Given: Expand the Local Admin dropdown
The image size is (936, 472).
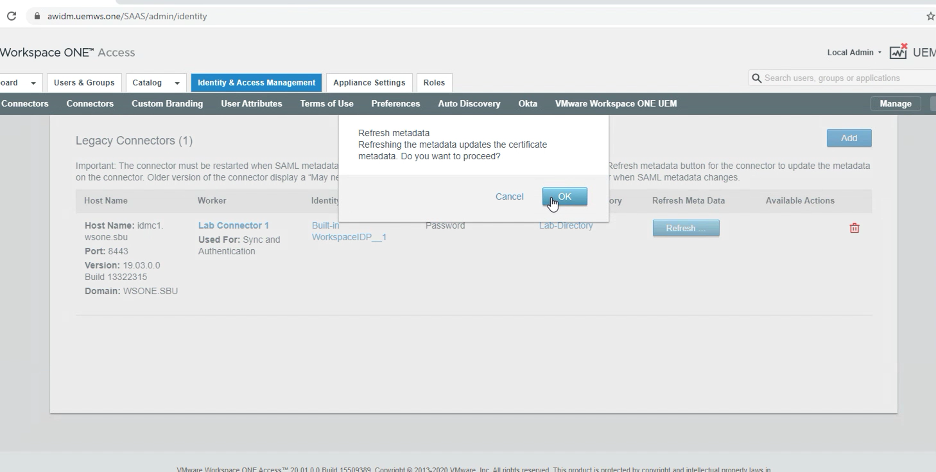Looking at the screenshot, I should point(854,52).
